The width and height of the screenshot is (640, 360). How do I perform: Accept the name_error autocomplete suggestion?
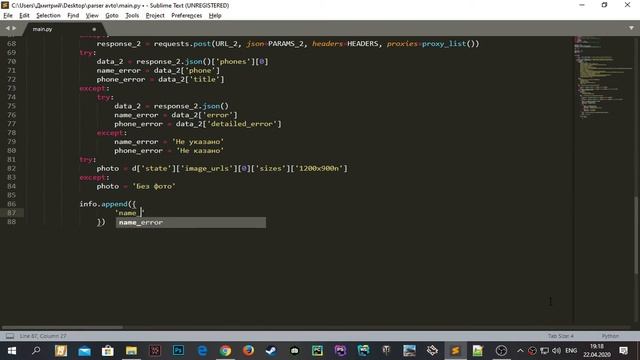pos(191,222)
